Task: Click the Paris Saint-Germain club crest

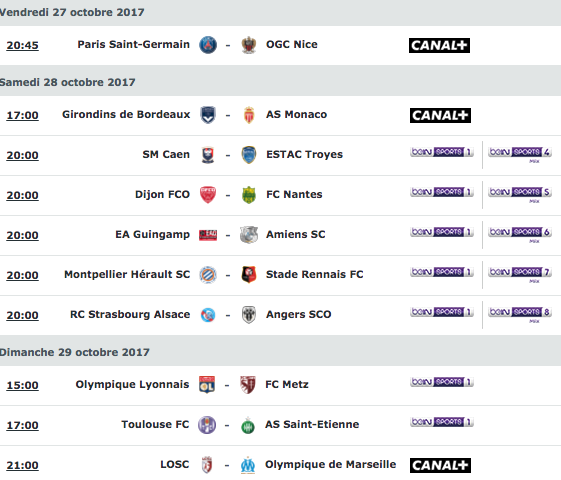Action: (208, 45)
